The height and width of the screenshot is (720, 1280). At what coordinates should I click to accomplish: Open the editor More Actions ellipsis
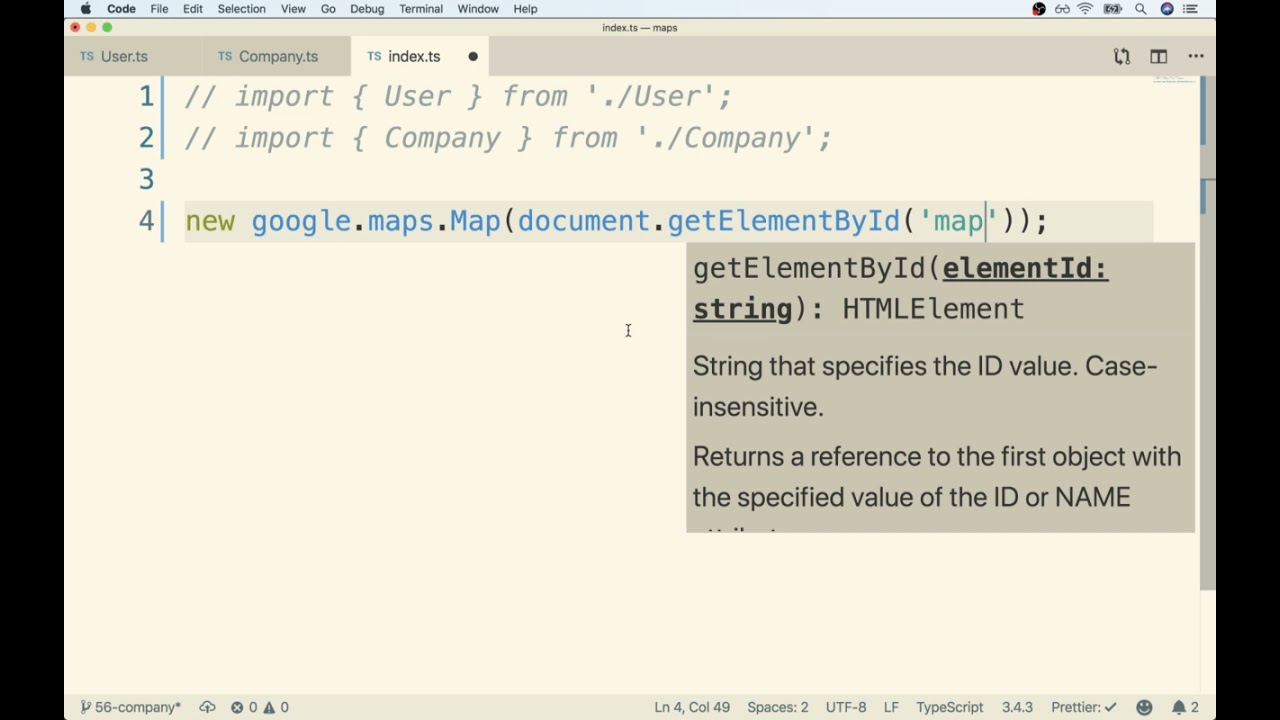click(1195, 57)
